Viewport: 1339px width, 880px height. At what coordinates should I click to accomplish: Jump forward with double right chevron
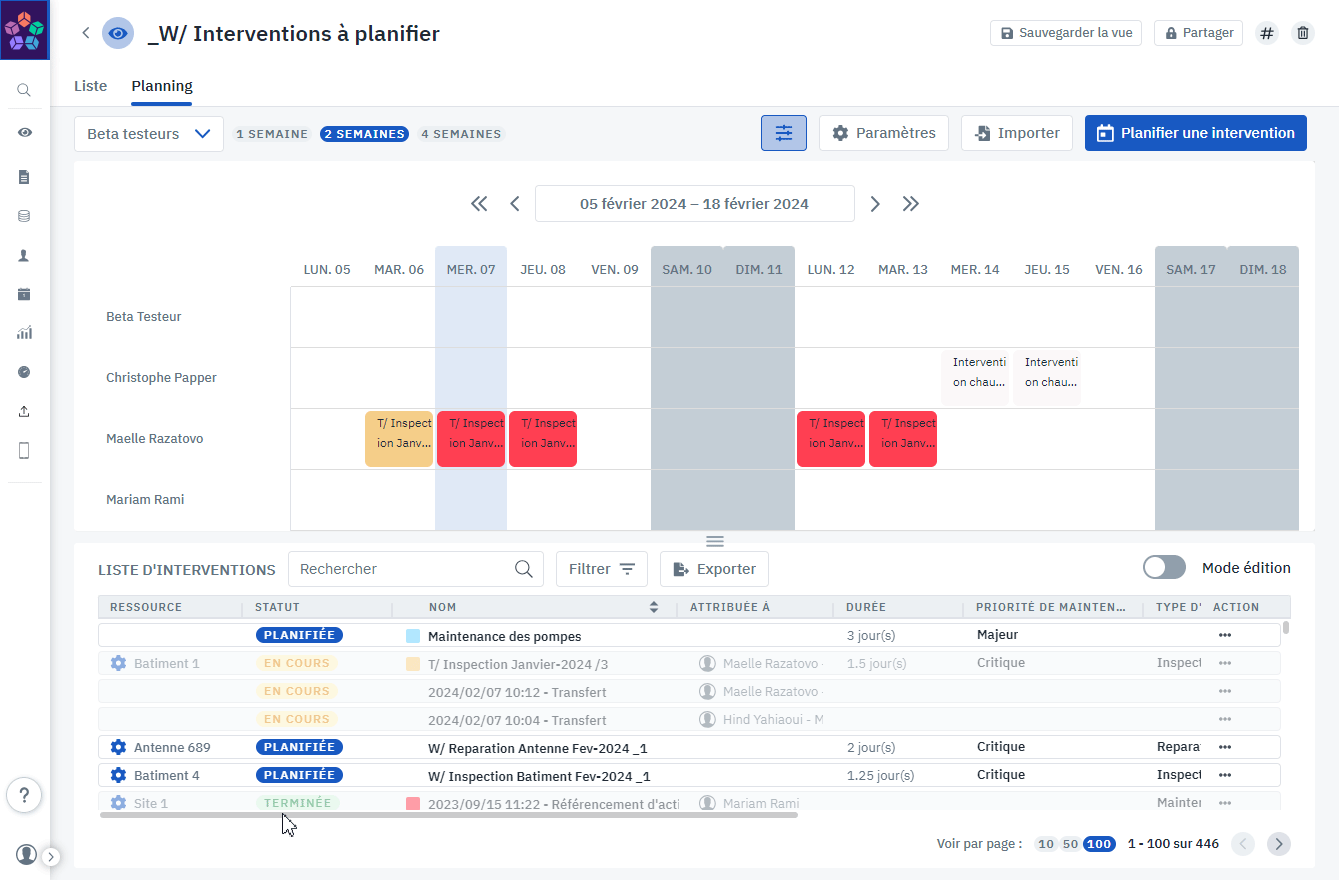pos(910,204)
